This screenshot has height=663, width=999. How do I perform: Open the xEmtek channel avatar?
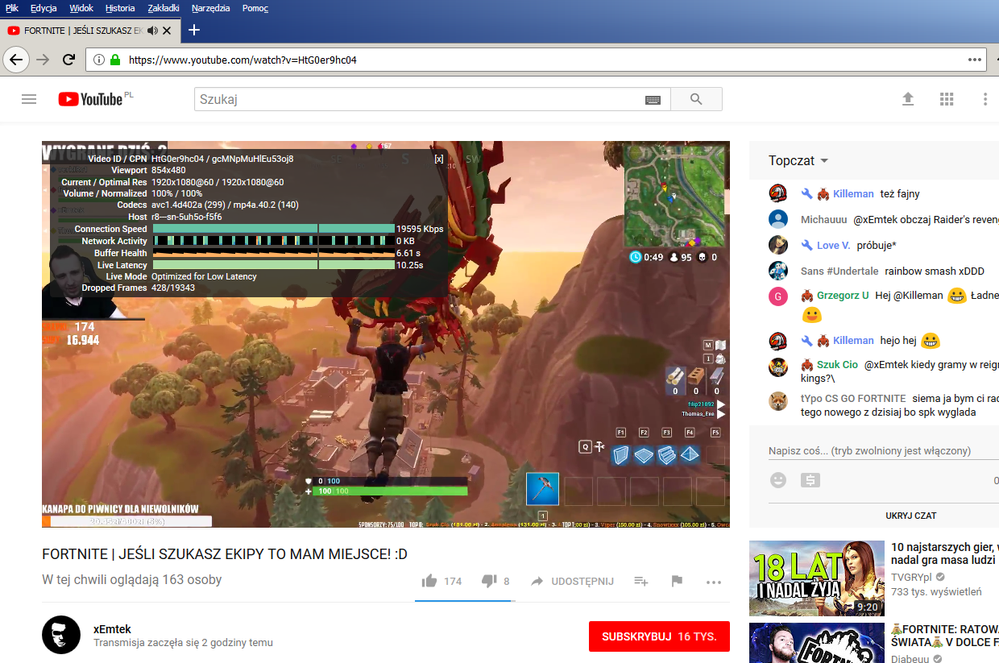click(61, 634)
